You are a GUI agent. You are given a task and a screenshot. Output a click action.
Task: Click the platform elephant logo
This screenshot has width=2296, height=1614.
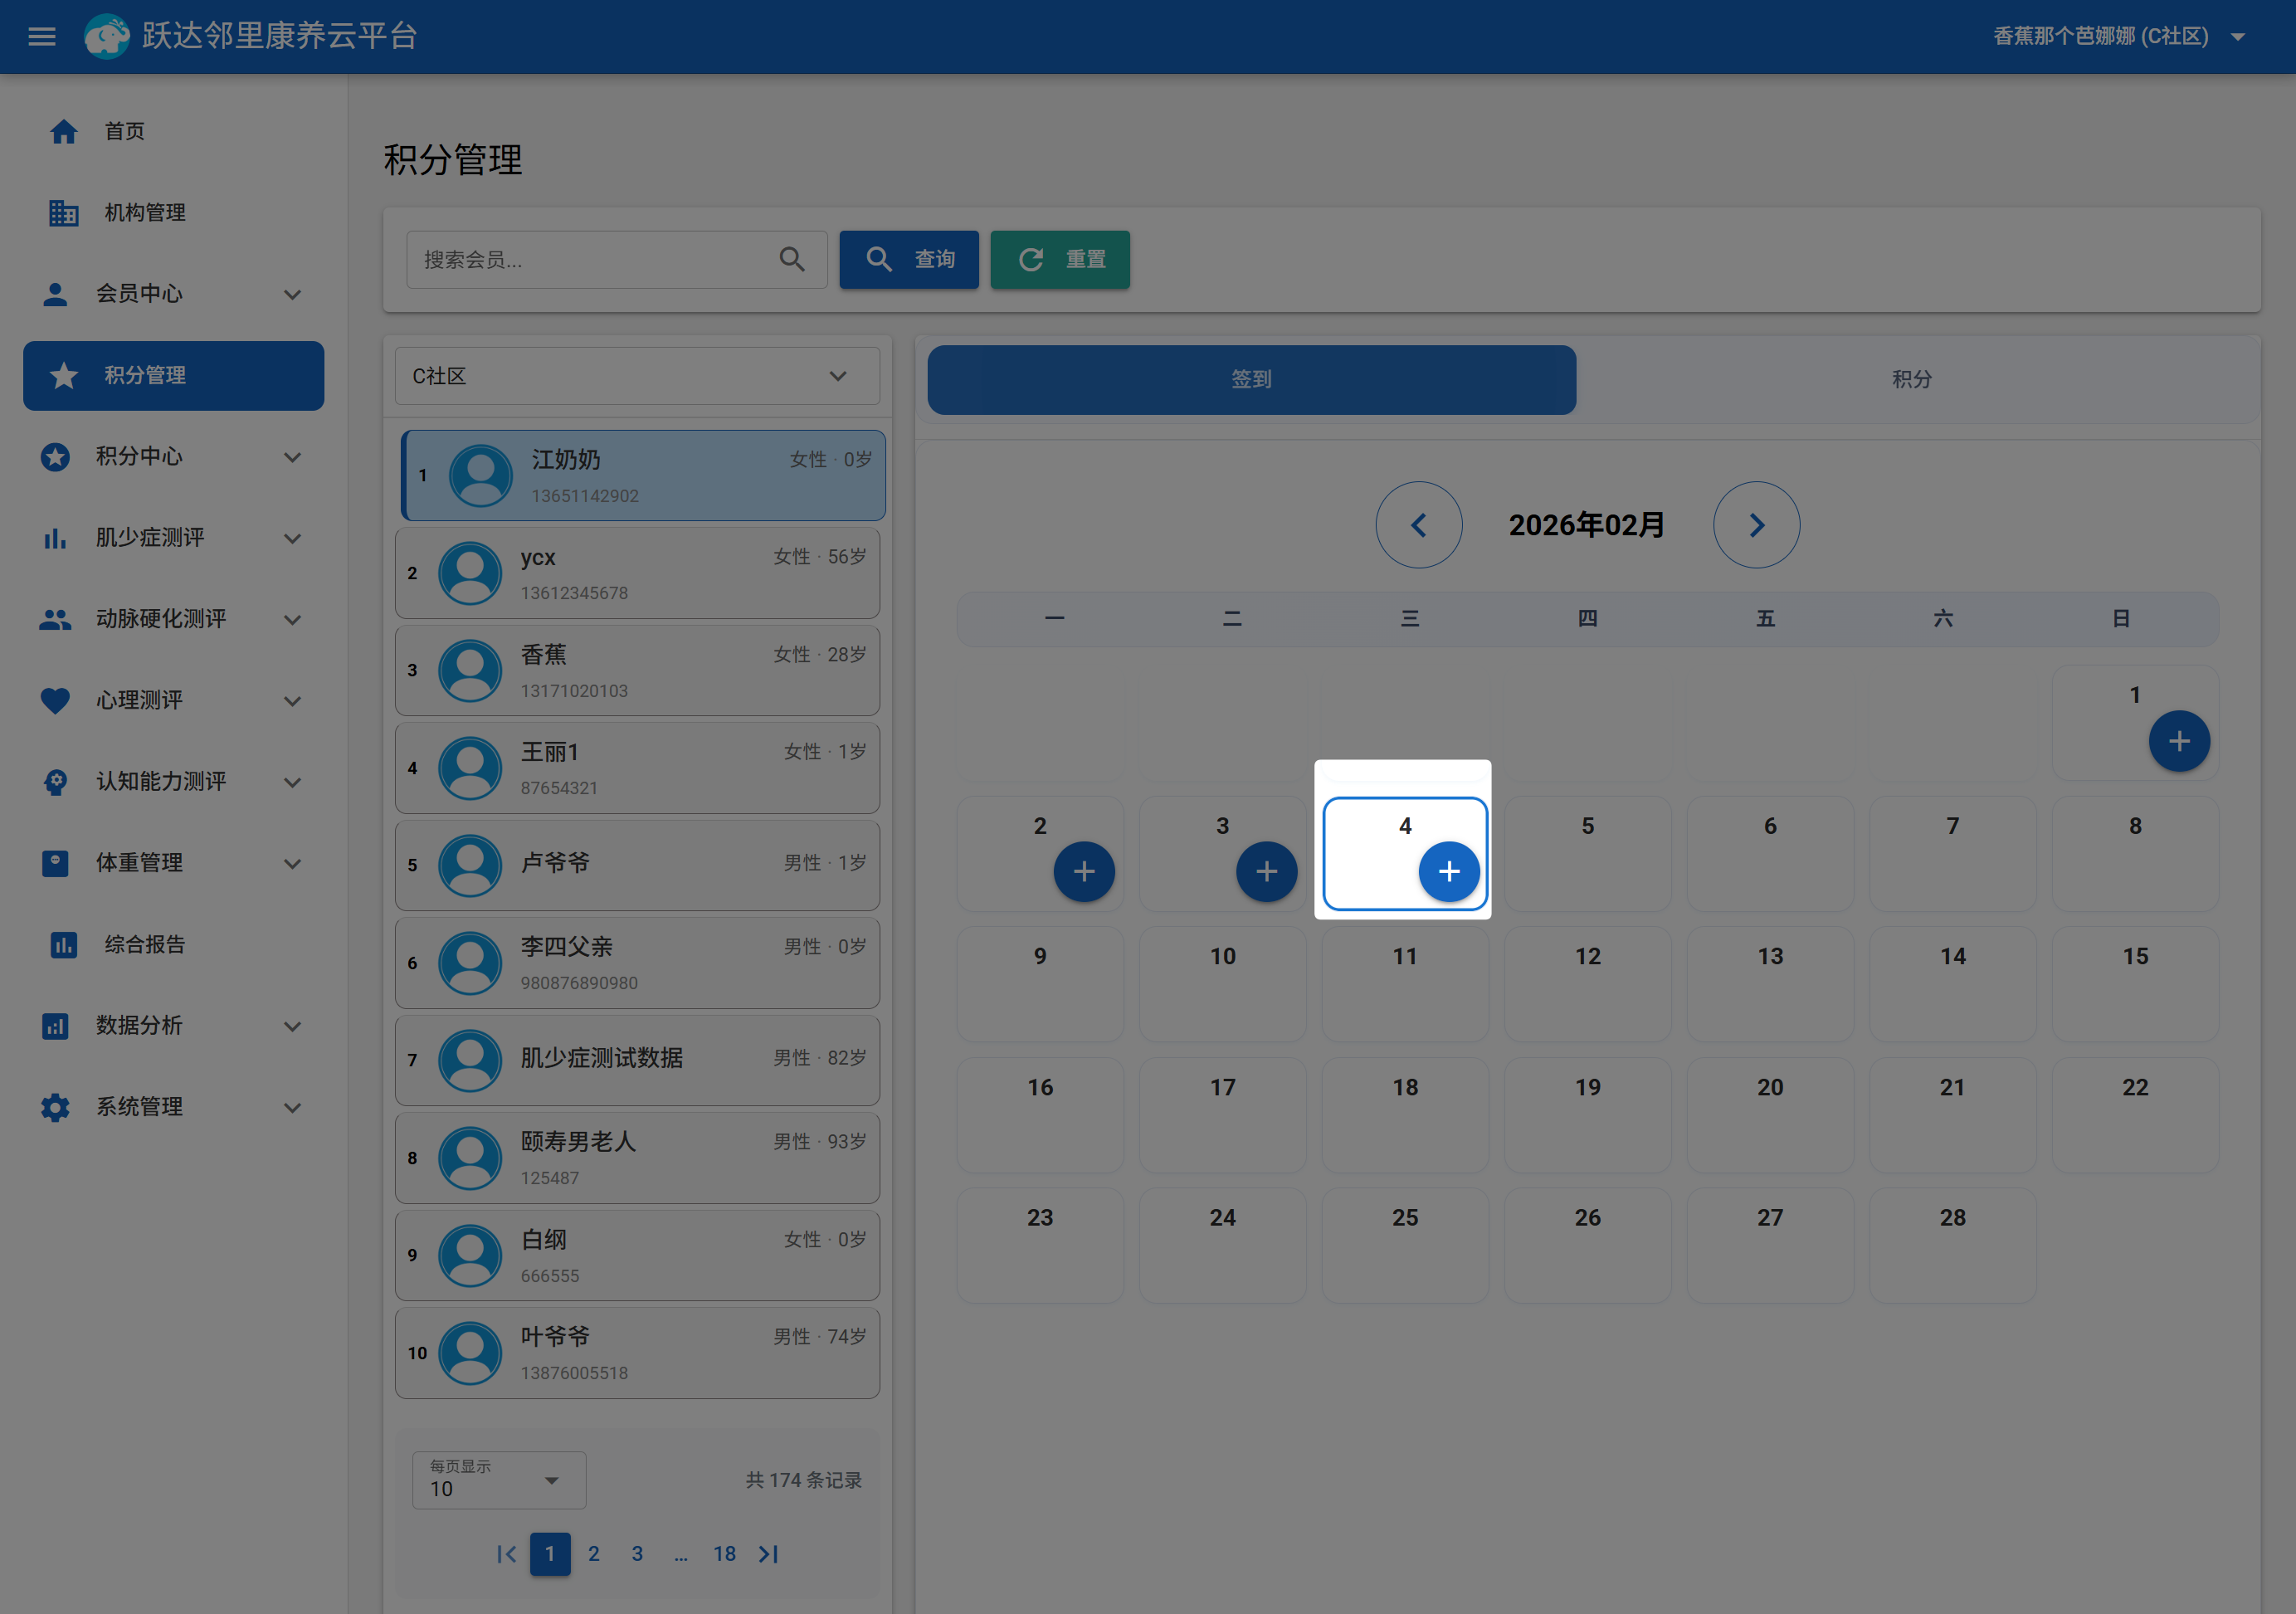tap(106, 37)
